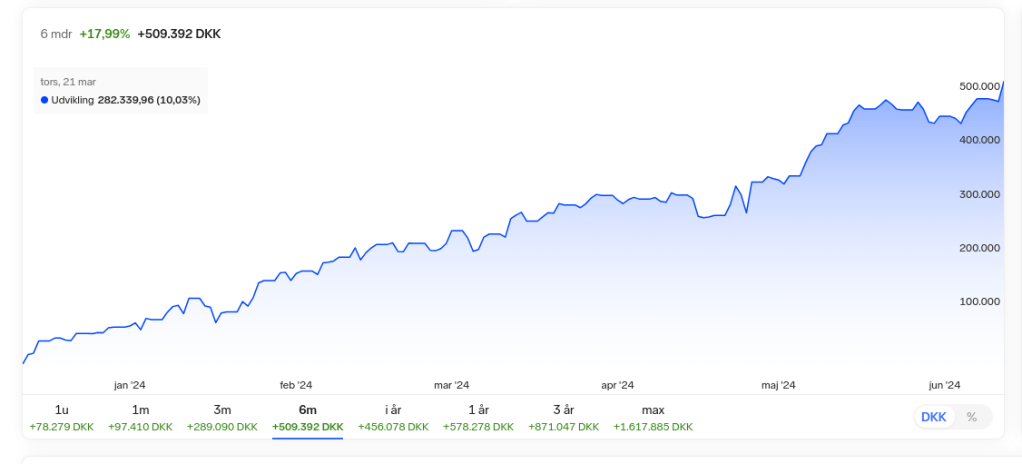Choose the 3m period tab
Viewport: 1022px width, 464px height.
pyautogui.click(x=222, y=417)
